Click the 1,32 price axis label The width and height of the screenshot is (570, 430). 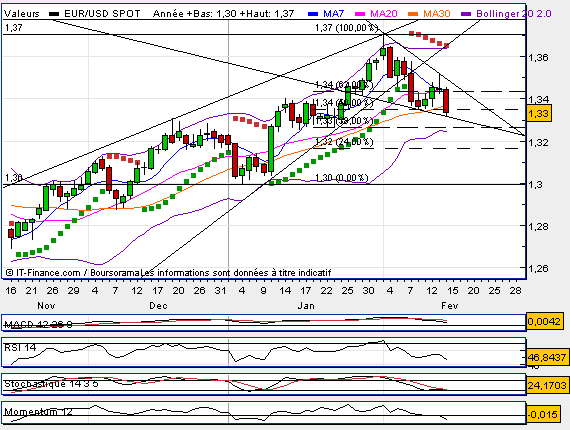[x=538, y=142]
